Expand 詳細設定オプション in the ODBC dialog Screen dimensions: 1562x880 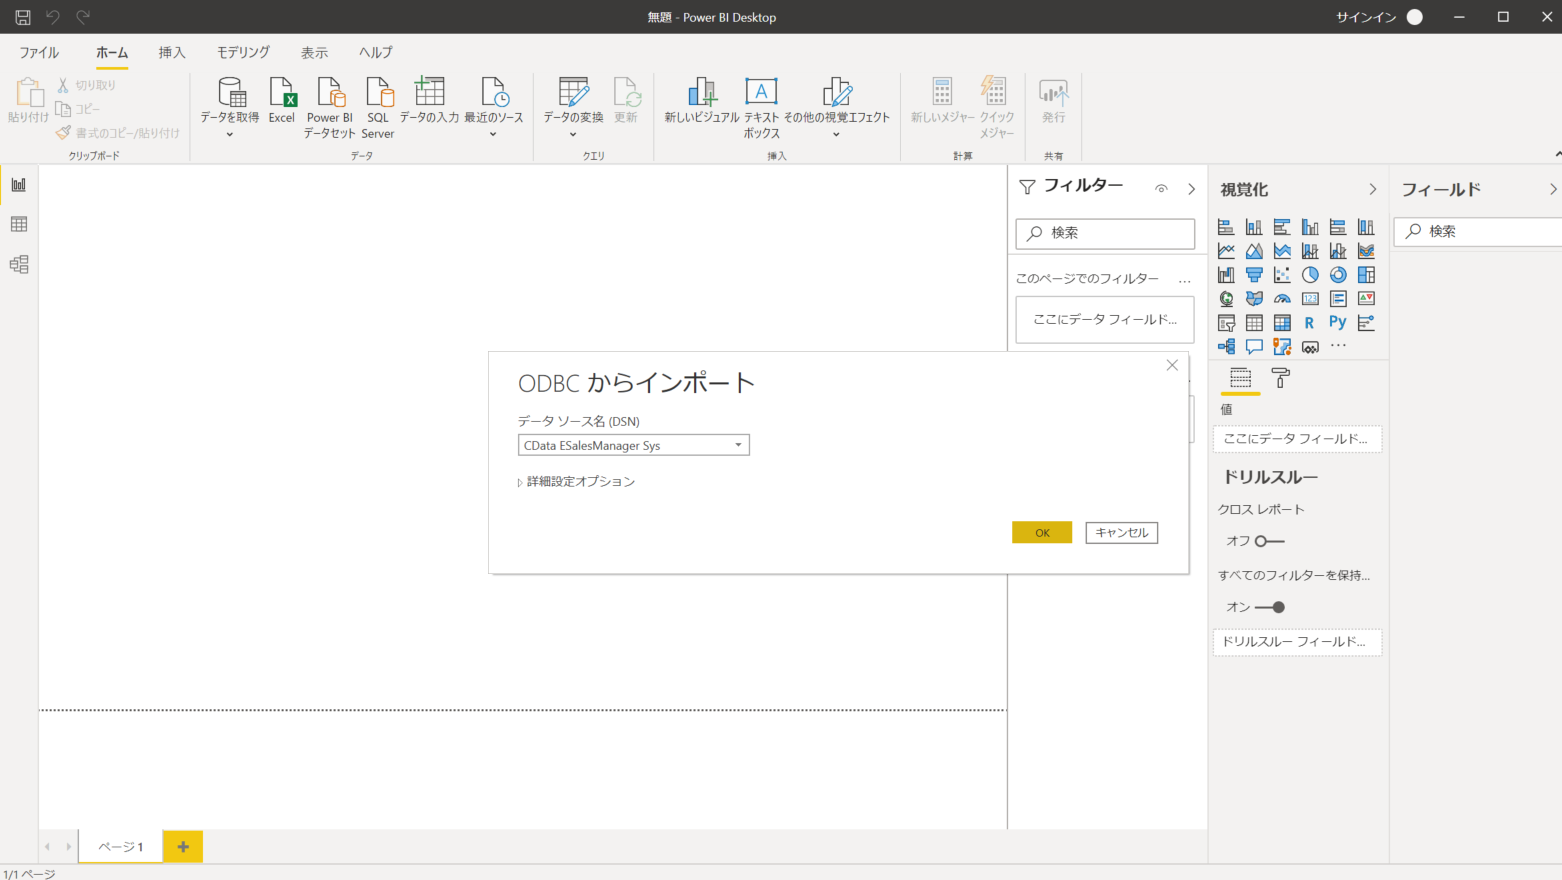(x=577, y=482)
